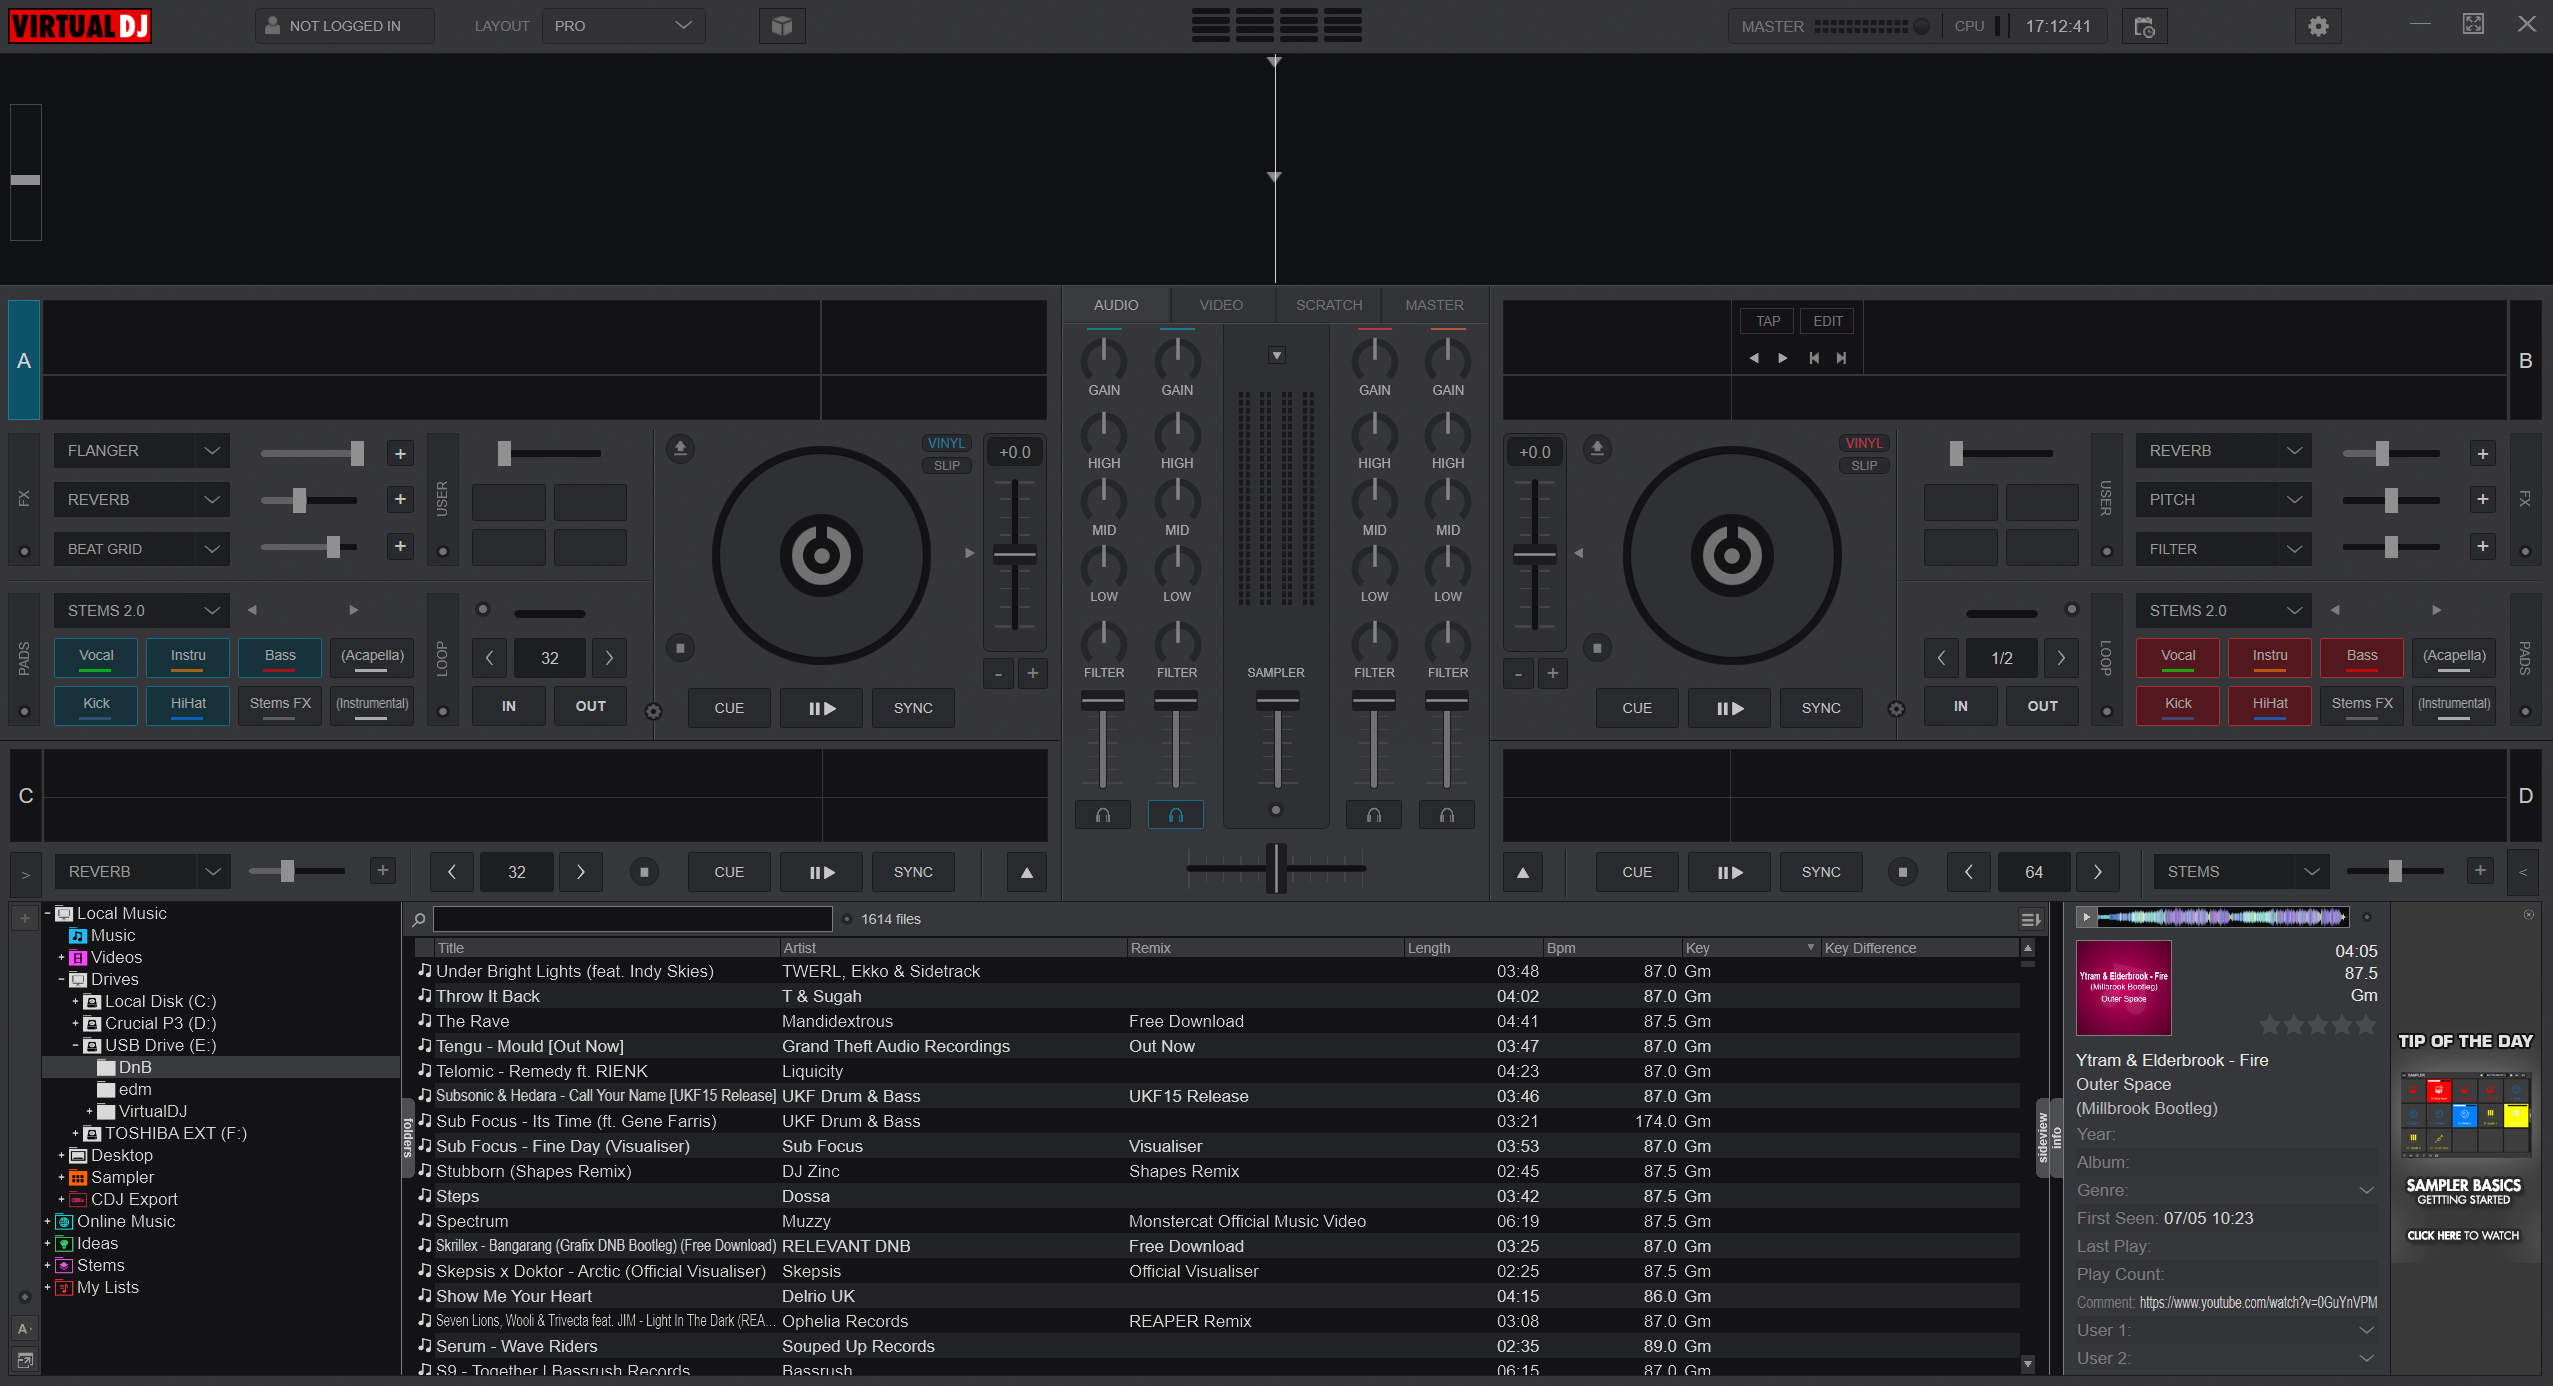Click the deck A stop square button
Screen dimensions: 2553x1386
click(680, 648)
